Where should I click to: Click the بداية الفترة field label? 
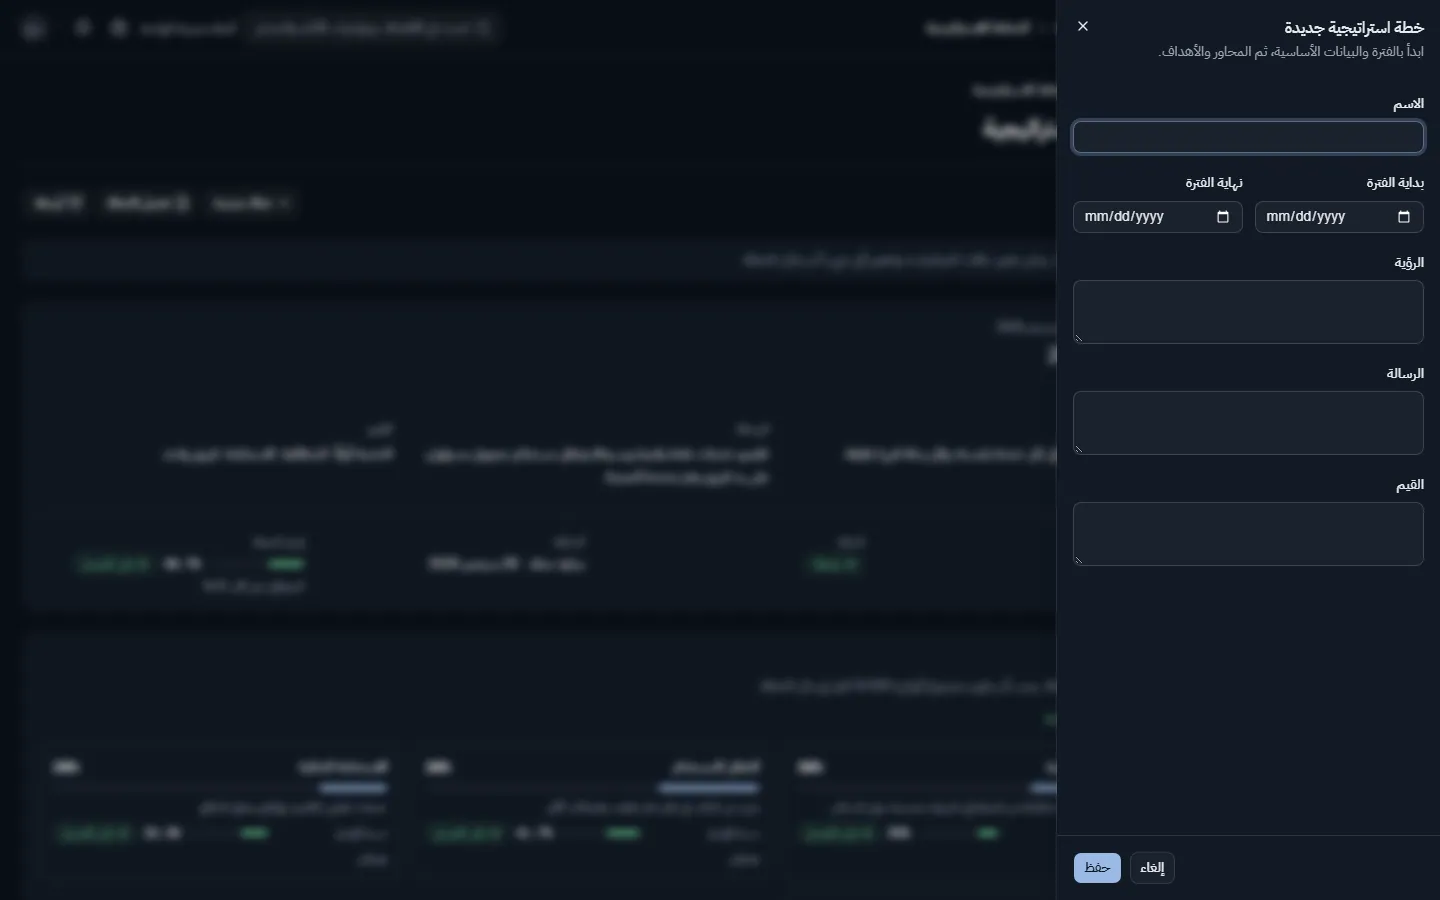pos(1395,183)
